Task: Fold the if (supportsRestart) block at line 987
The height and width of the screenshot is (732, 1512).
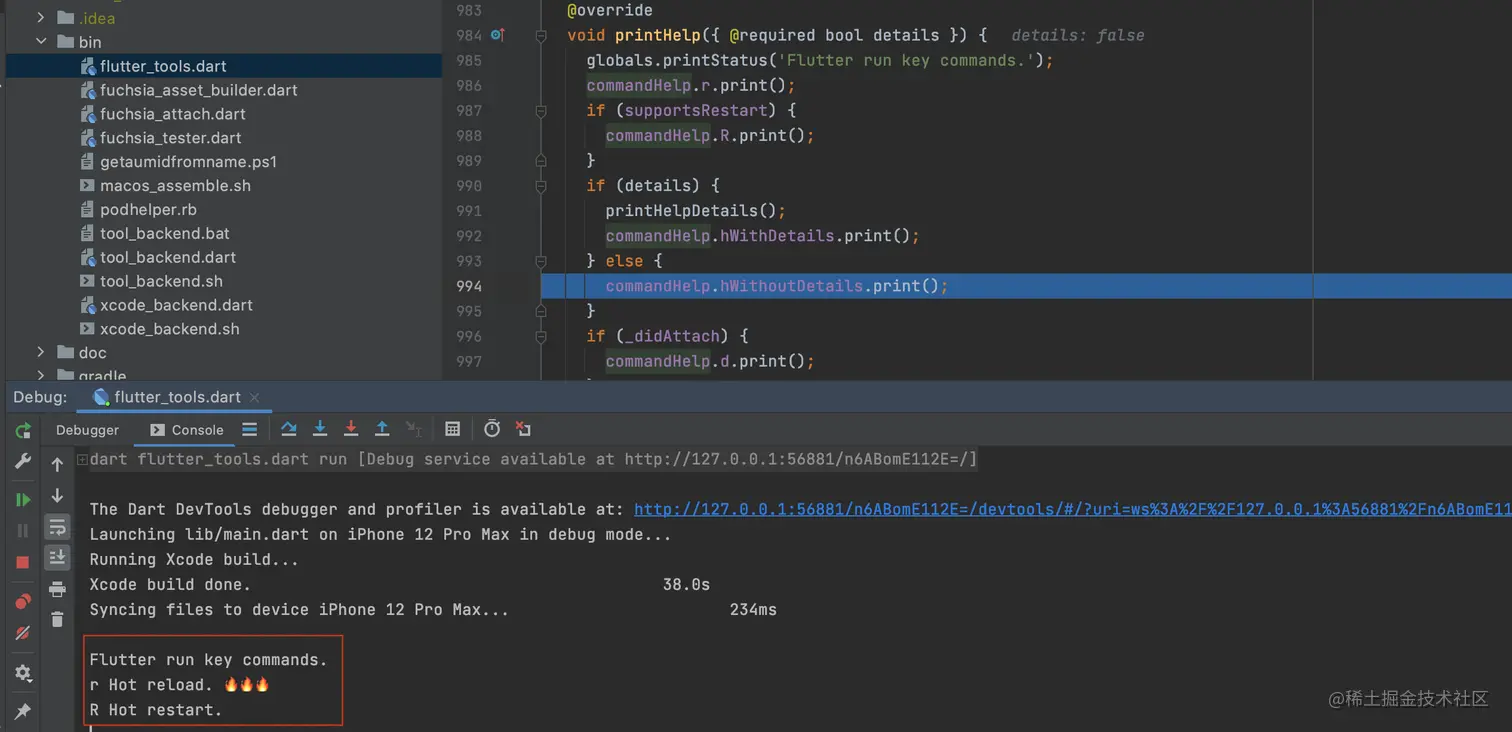Action: click(x=541, y=110)
